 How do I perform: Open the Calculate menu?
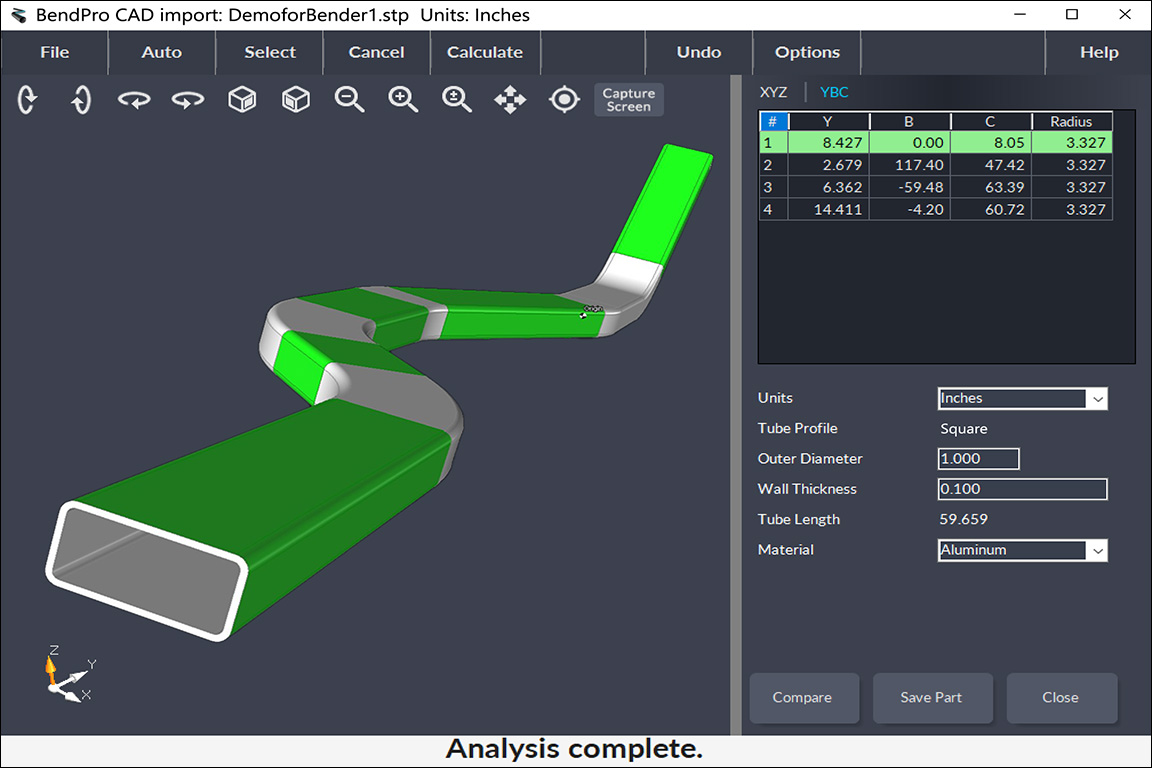(x=485, y=52)
